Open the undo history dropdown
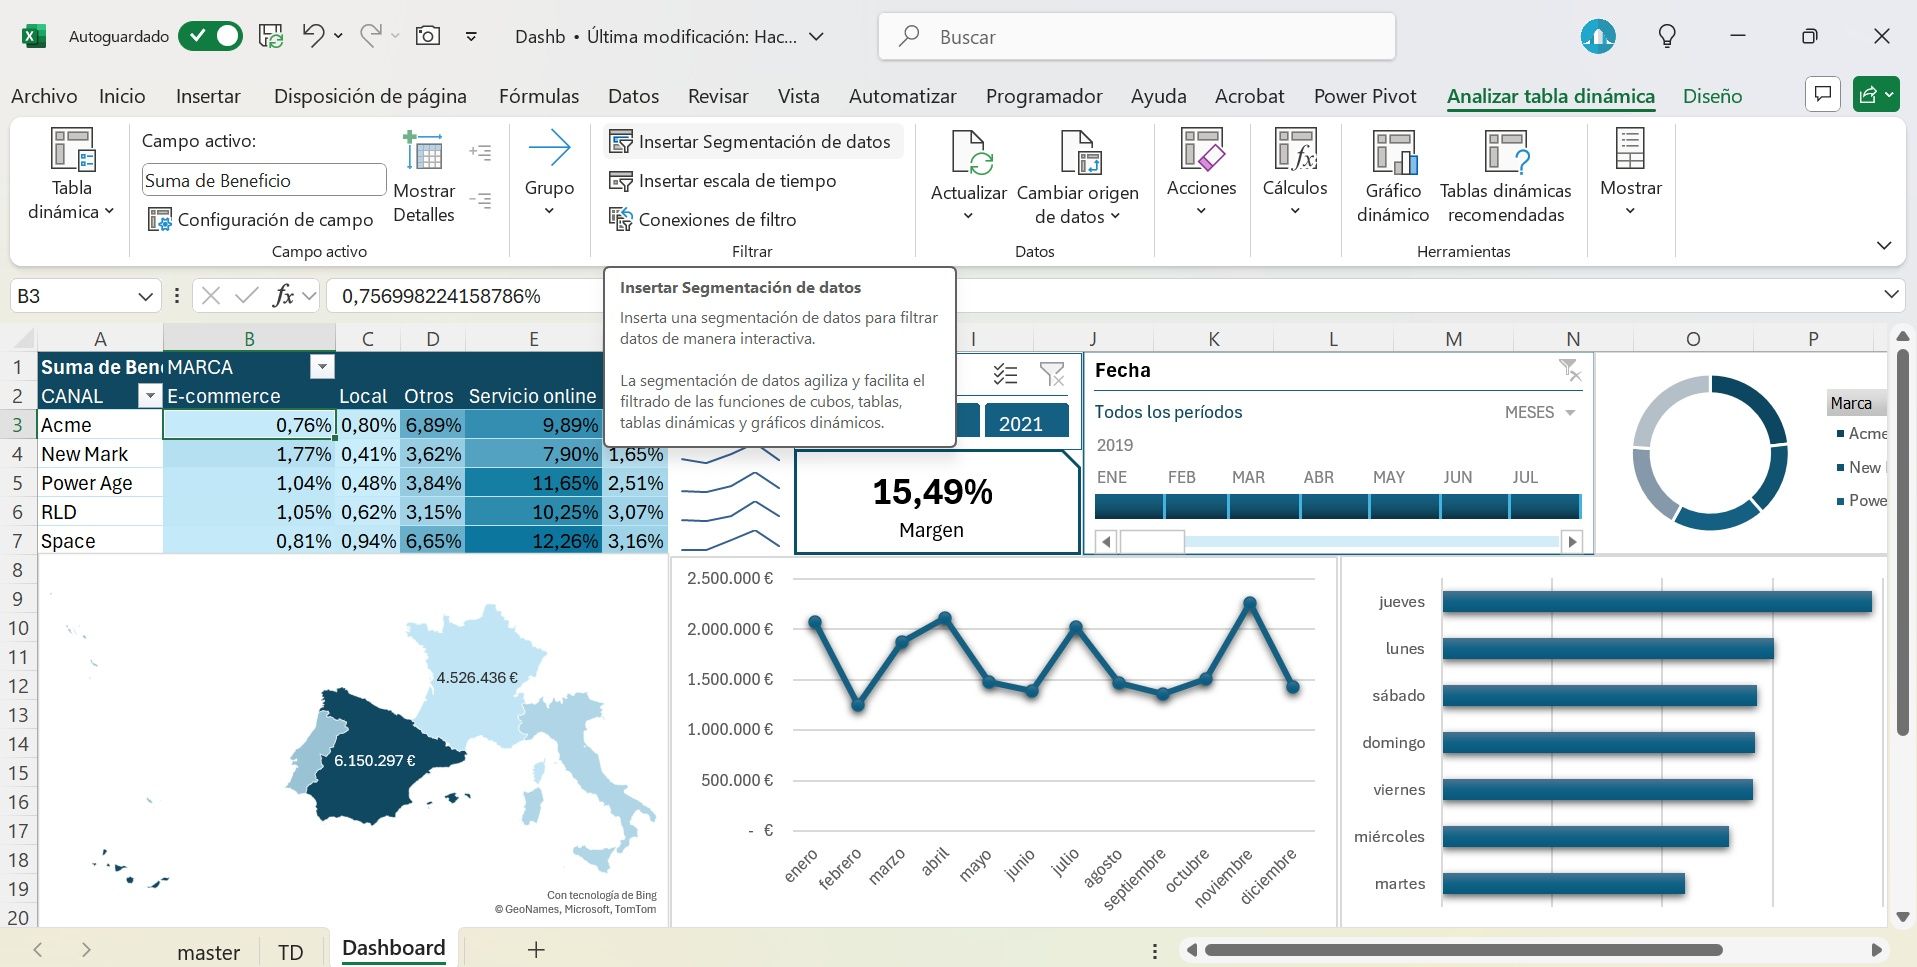This screenshot has width=1917, height=967. point(338,36)
